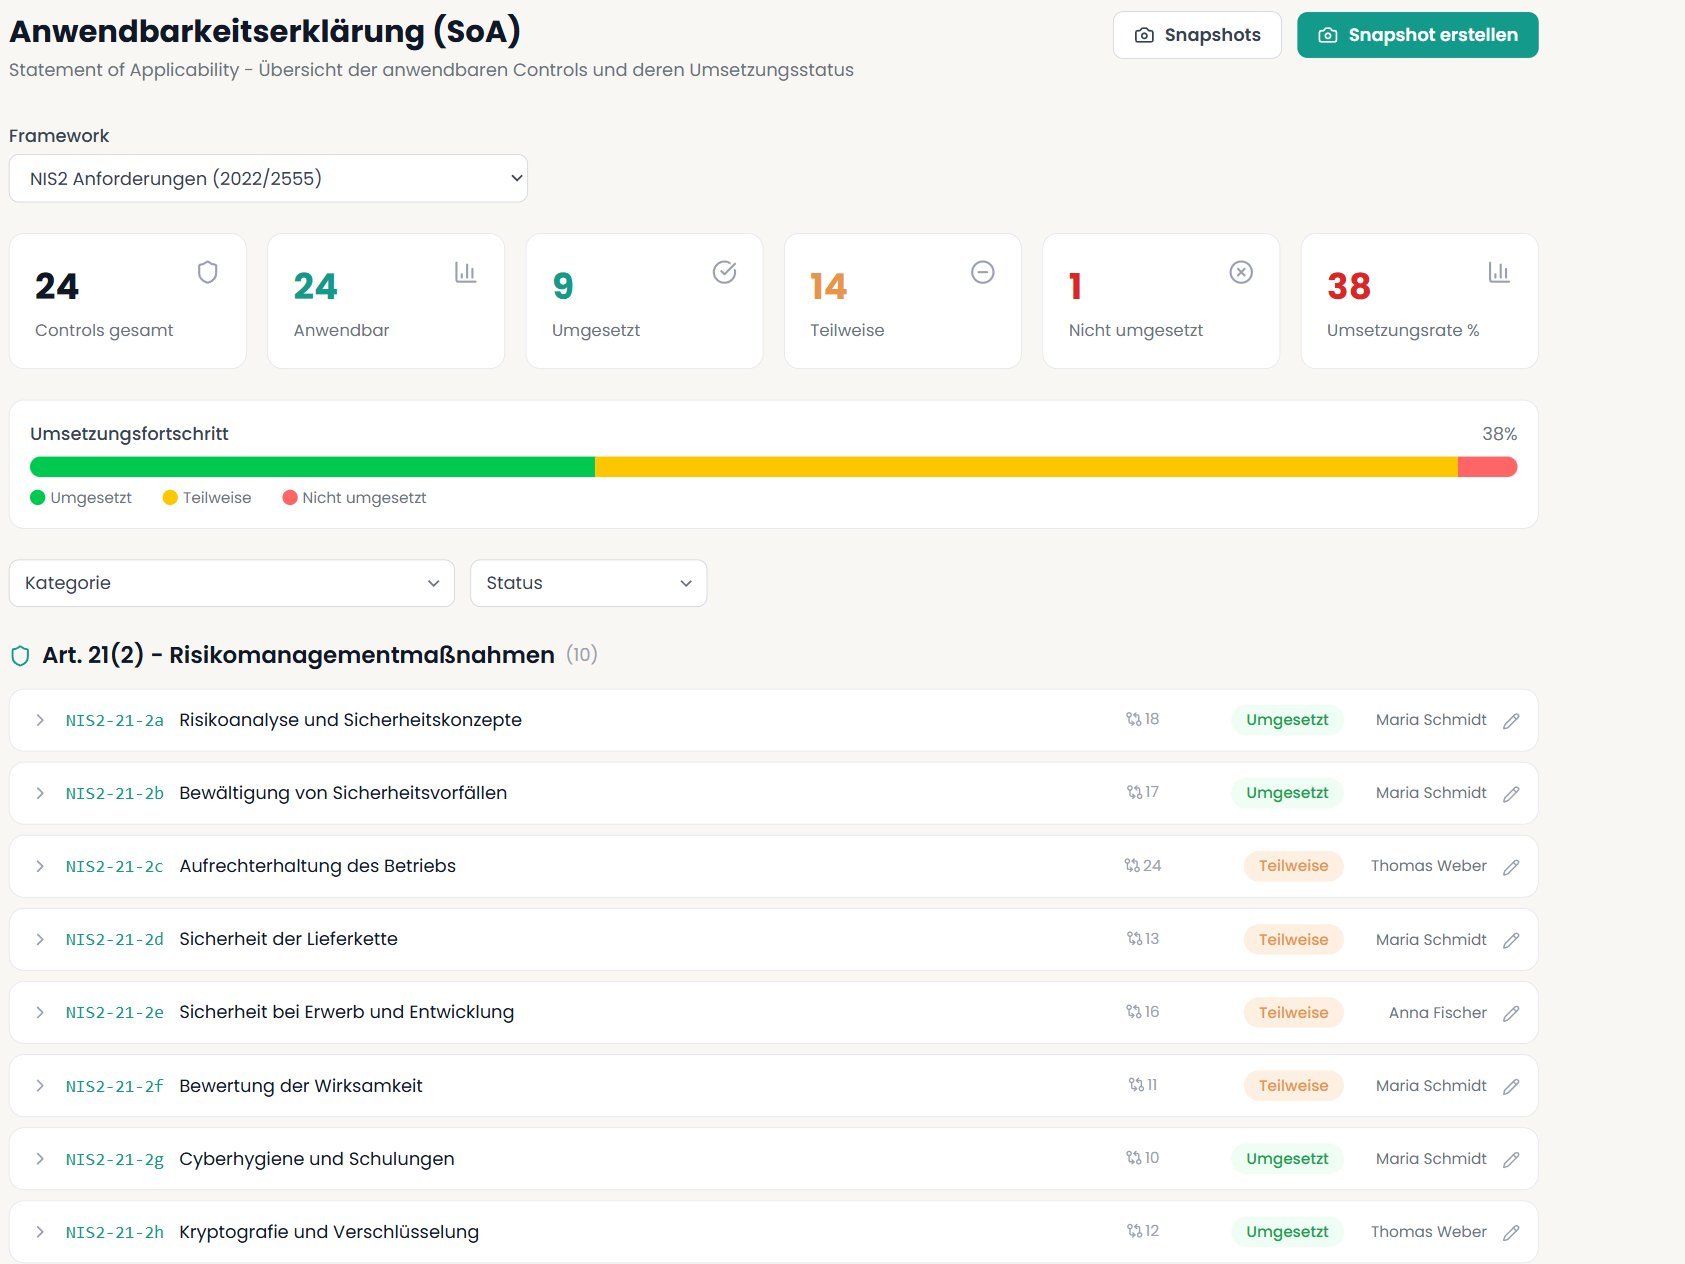This screenshot has height=1264, width=1685.
Task: Expand the NIS2-21-2d Sicherheit der Lieferkette row
Action: 40,939
